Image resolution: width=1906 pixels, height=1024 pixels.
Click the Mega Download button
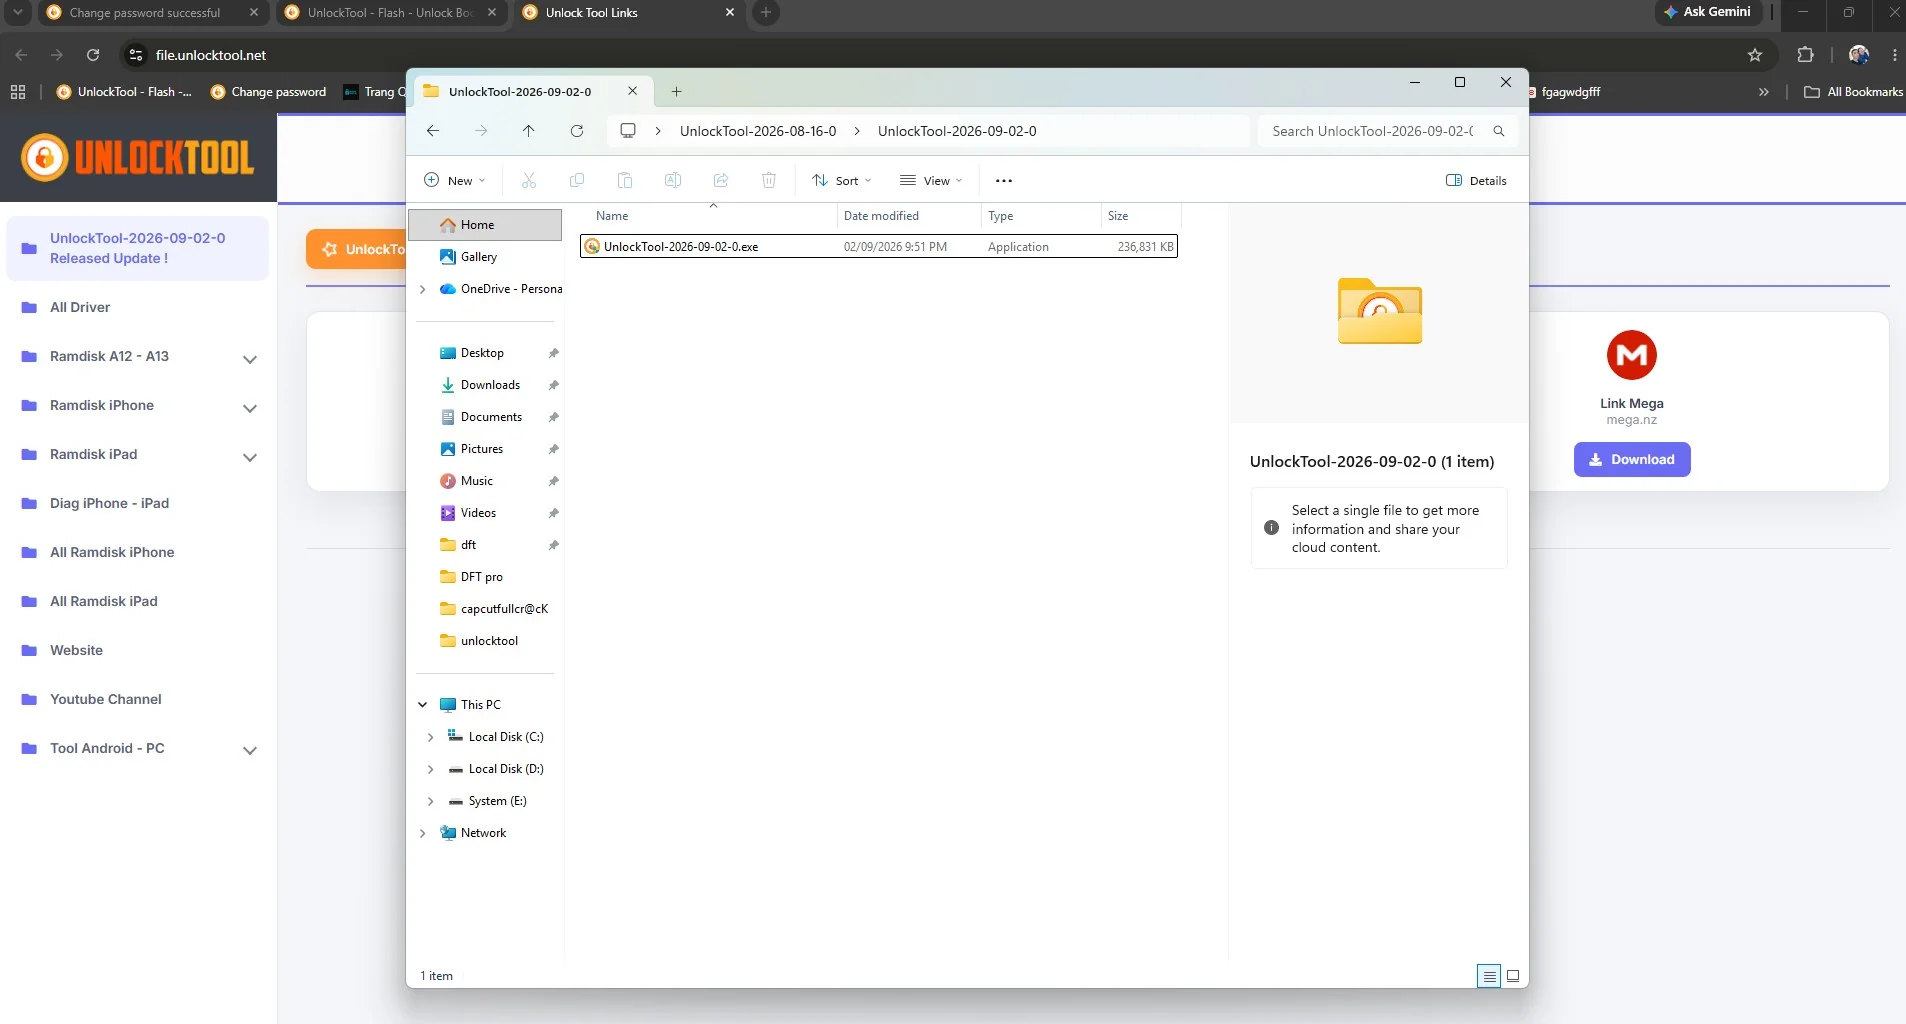[x=1632, y=460]
